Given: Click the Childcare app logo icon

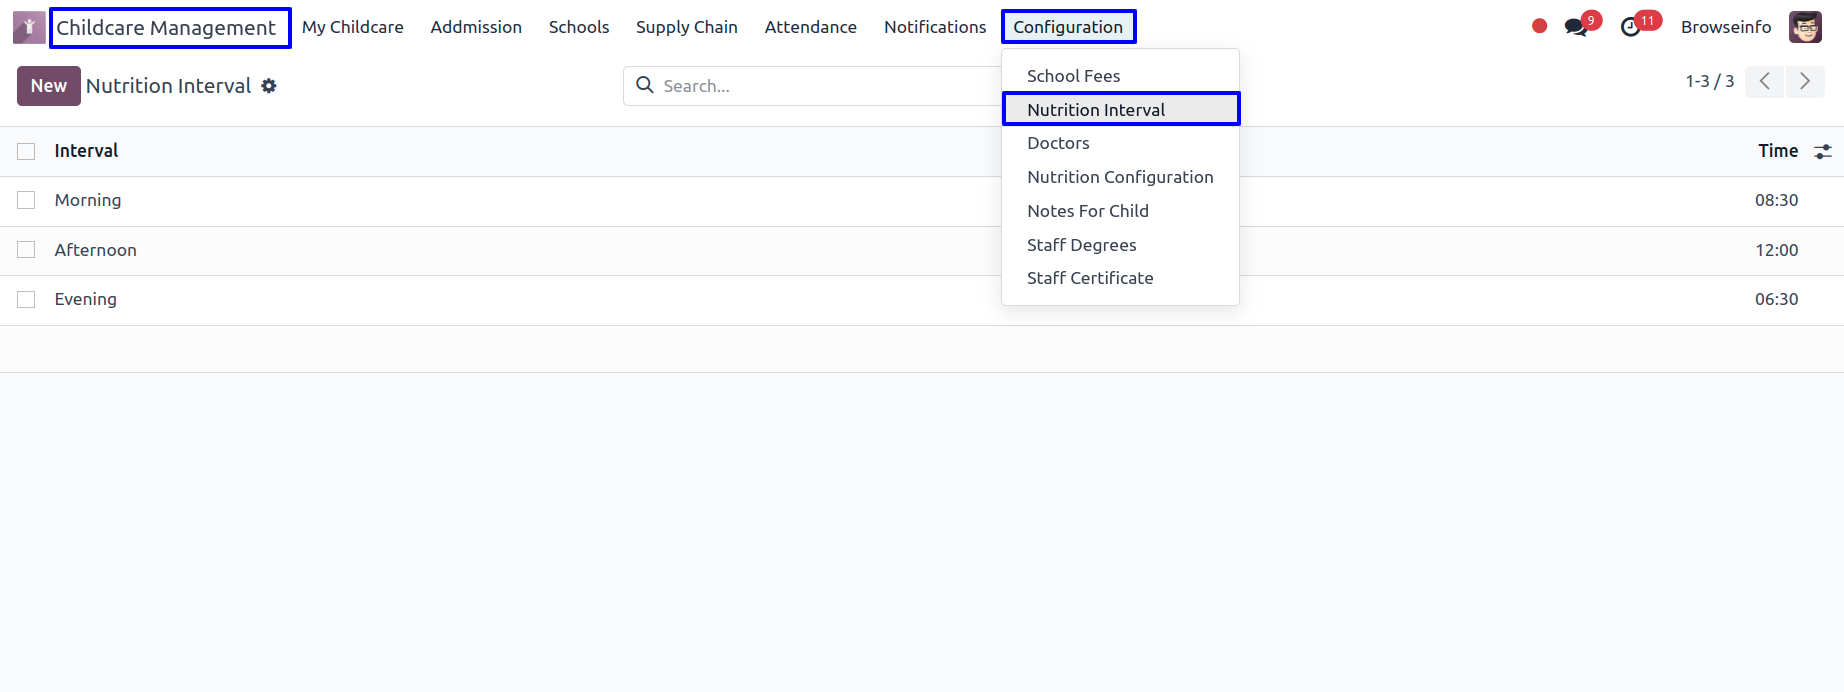Looking at the screenshot, I should point(29,27).
